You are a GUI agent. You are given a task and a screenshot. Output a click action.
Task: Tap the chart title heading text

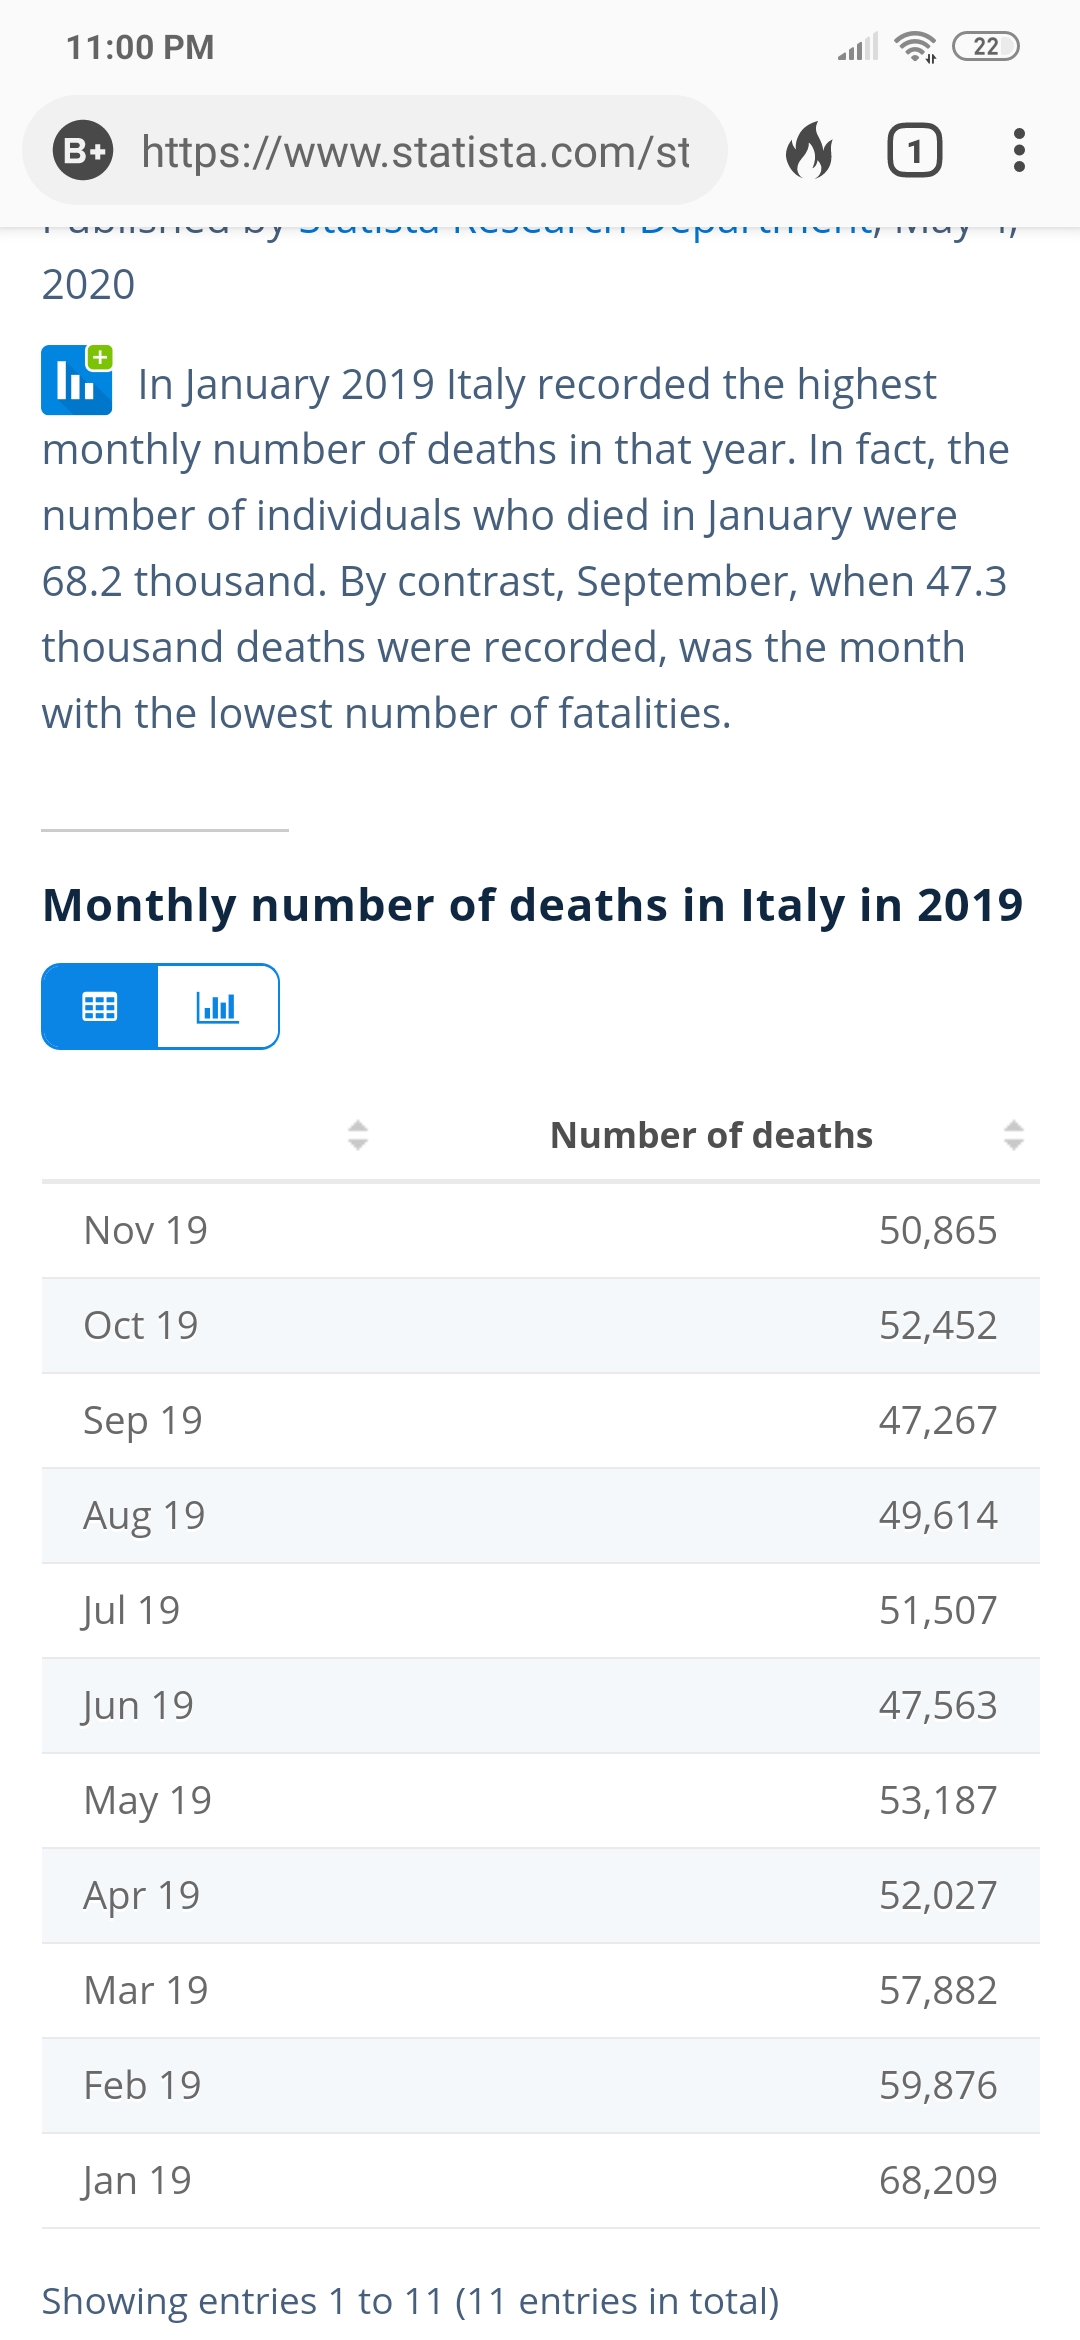coord(532,905)
